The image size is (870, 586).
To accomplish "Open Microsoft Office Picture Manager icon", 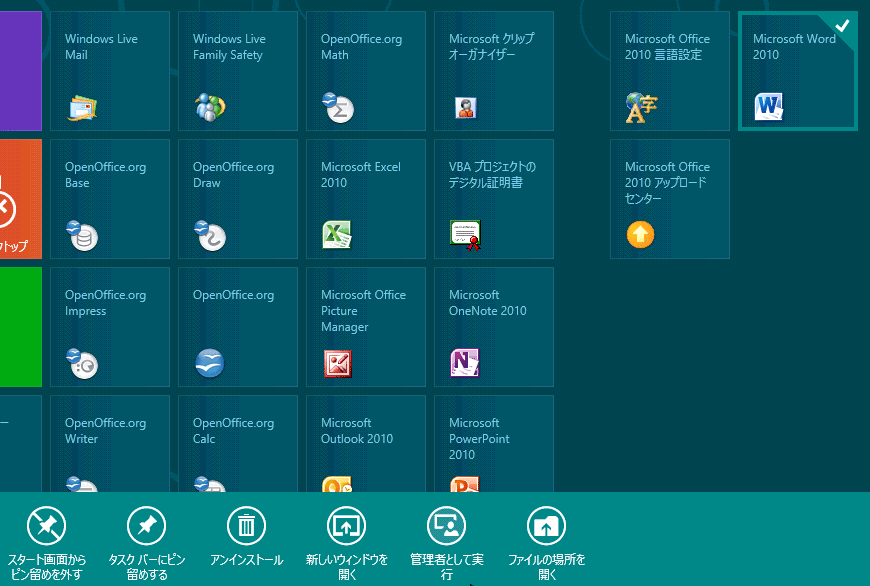I will [338, 364].
